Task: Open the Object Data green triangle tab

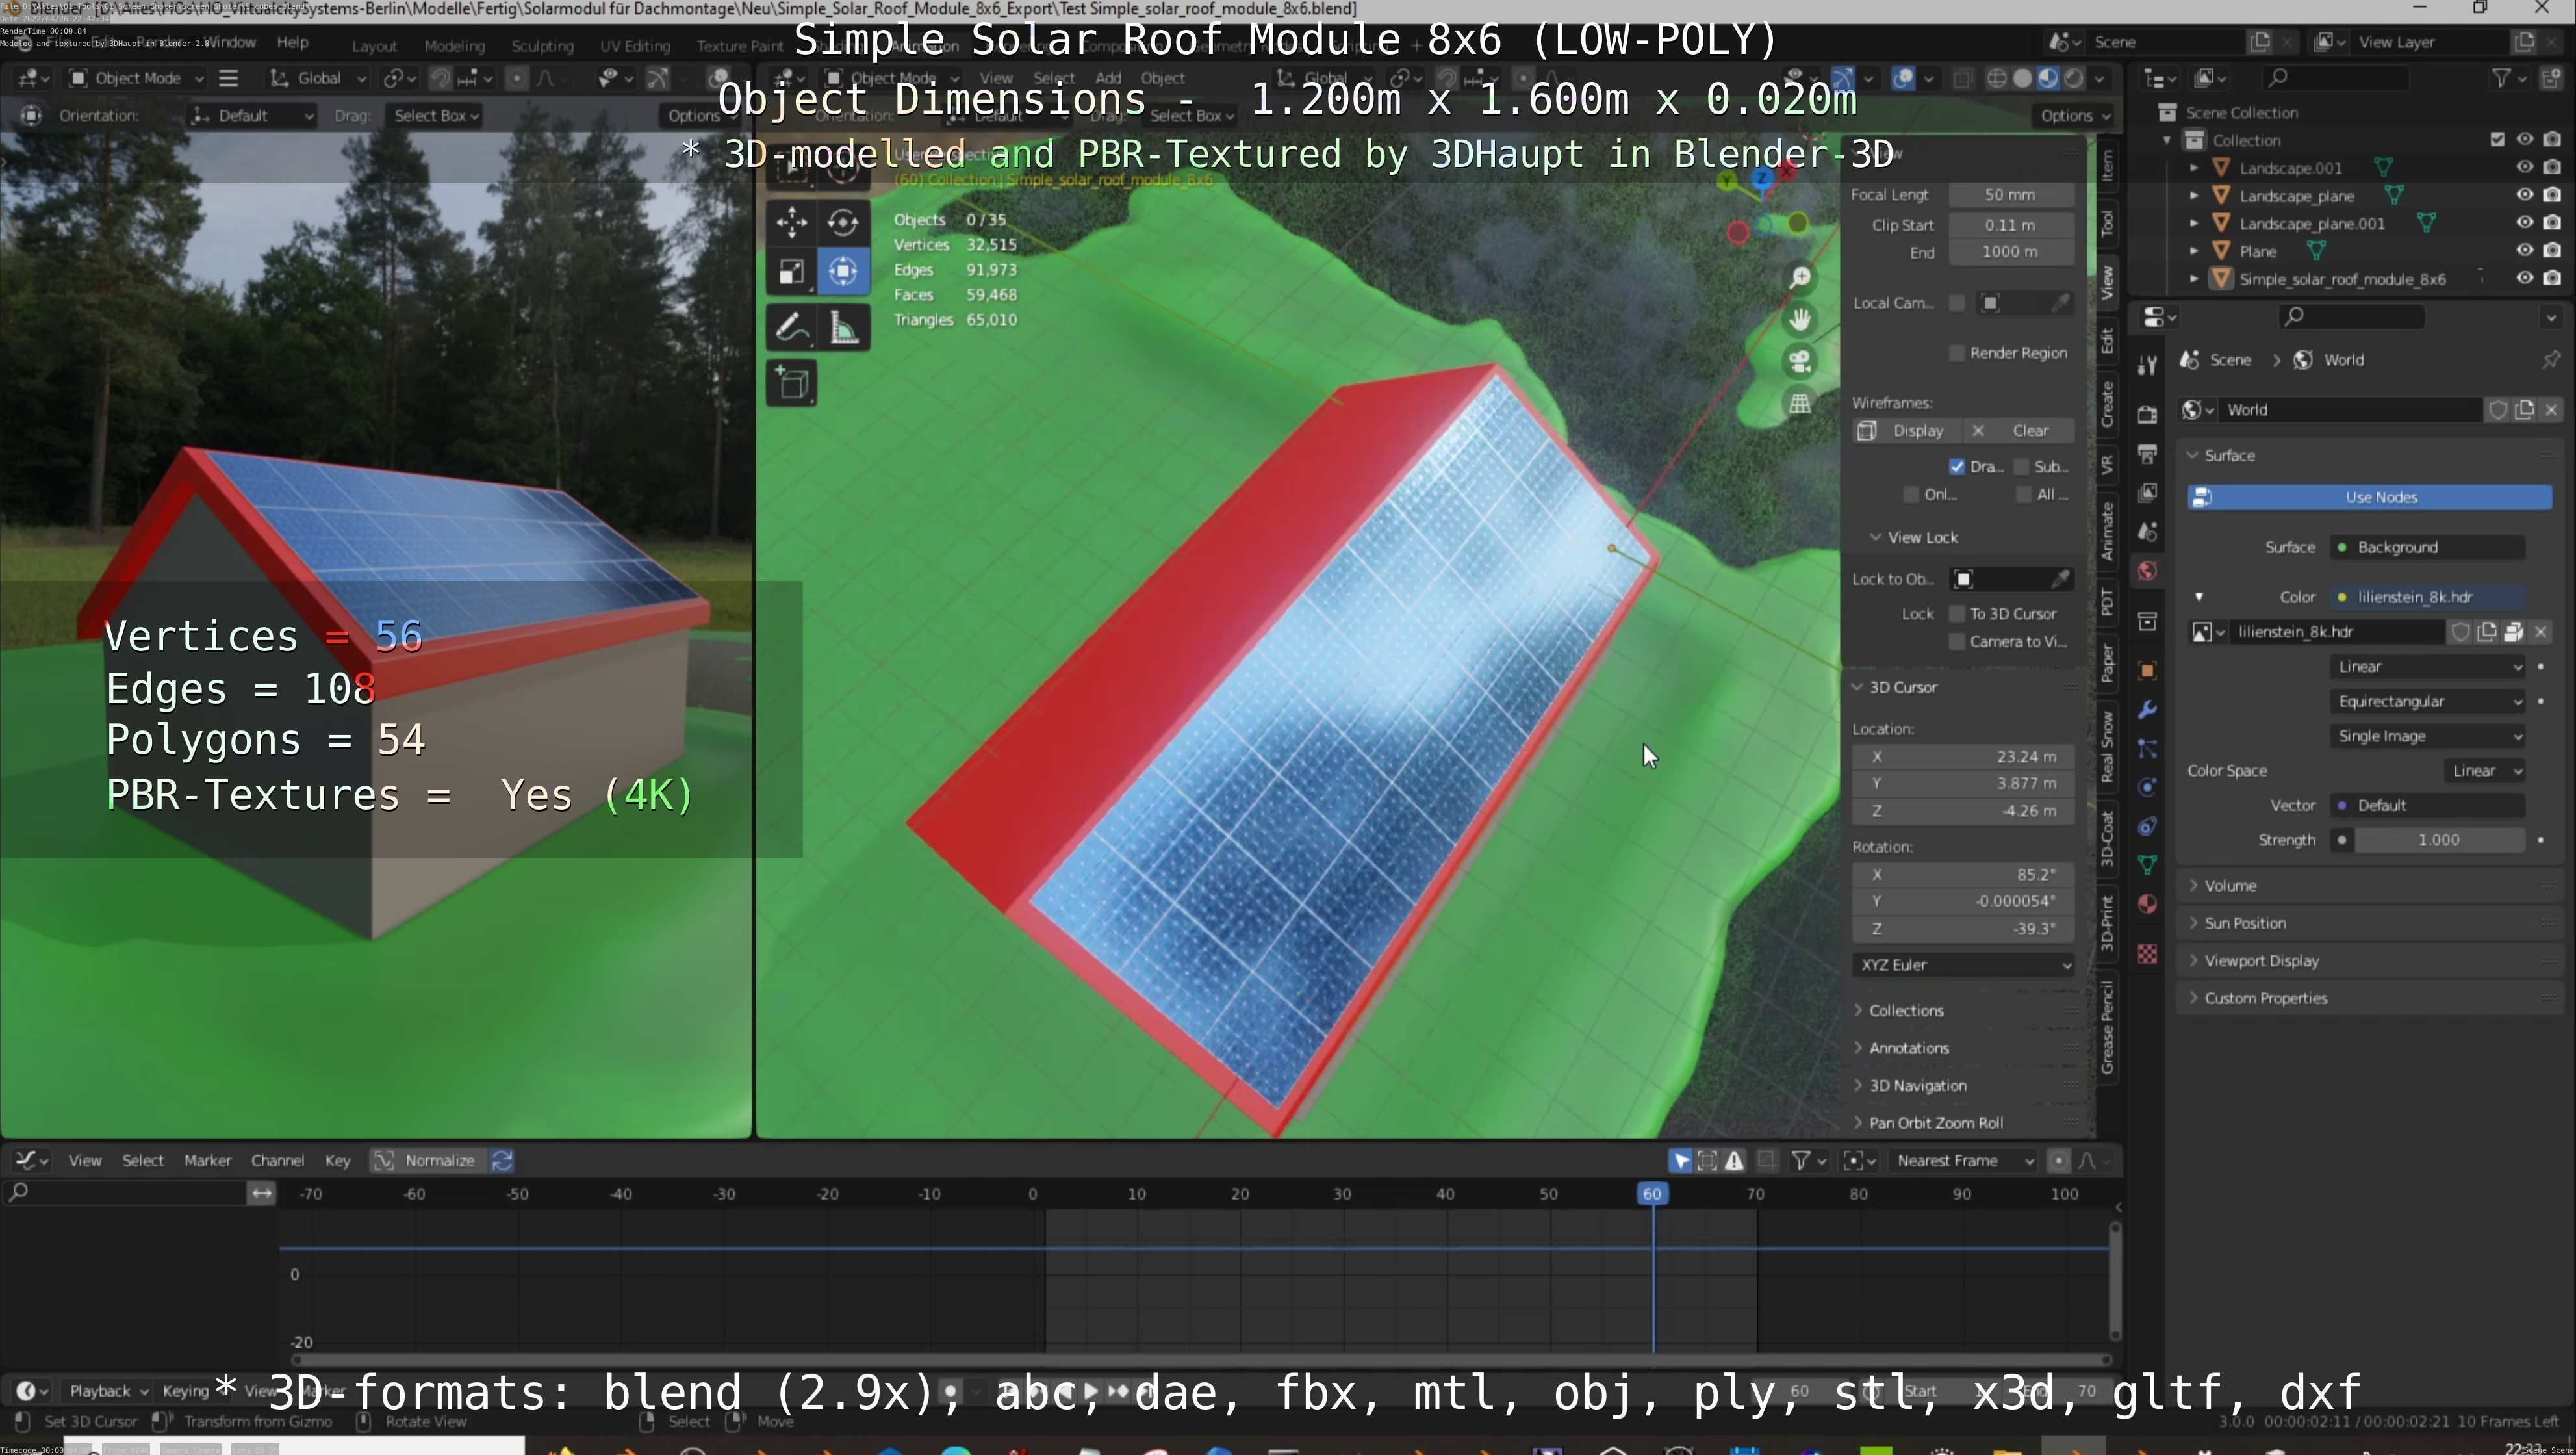Action: pyautogui.click(x=2147, y=864)
